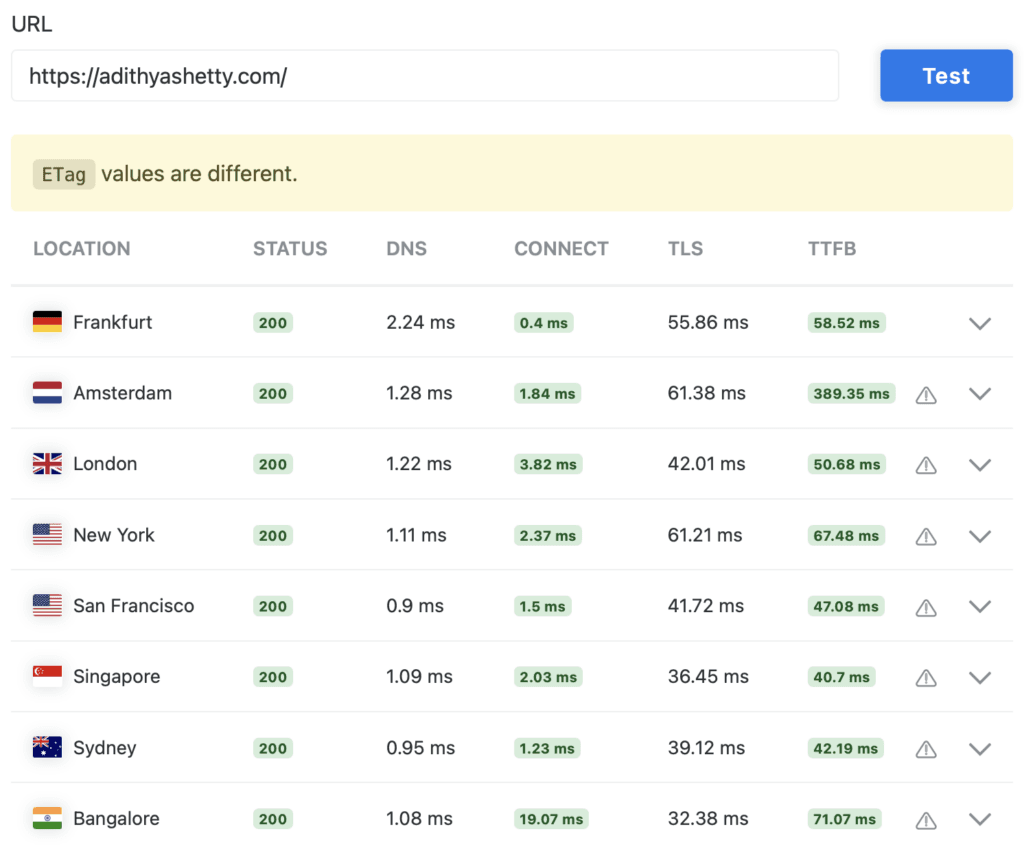
Task: Click the URL input field
Action: point(424,76)
